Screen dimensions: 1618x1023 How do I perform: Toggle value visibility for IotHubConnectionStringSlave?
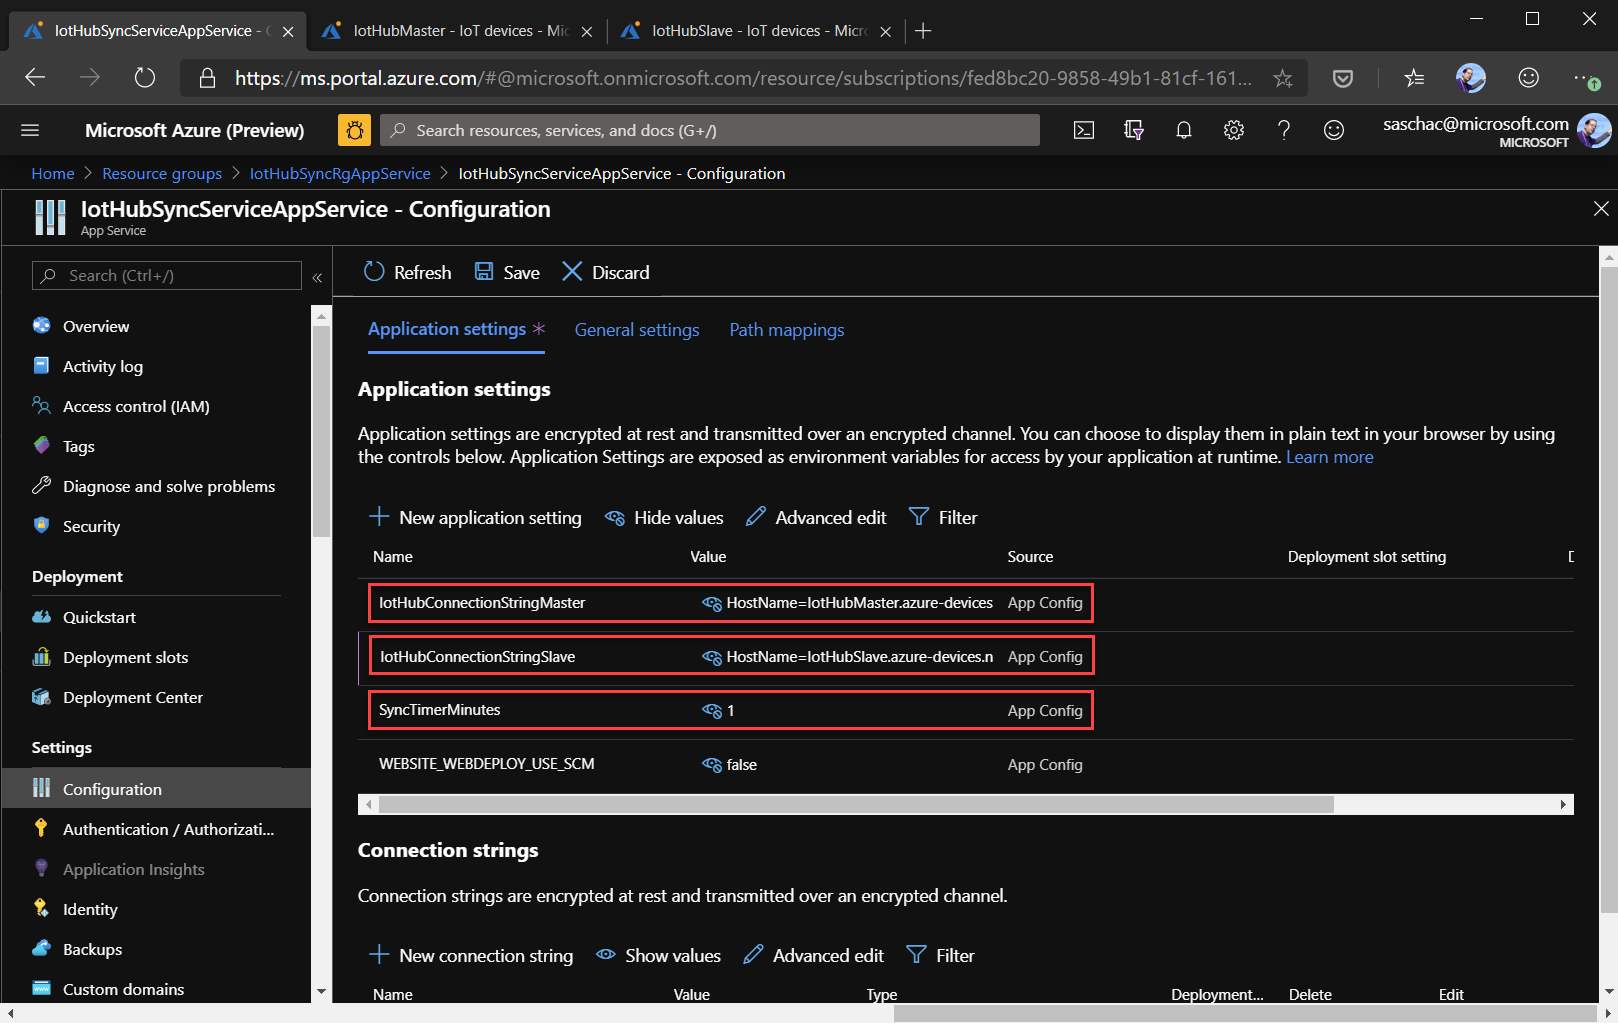click(x=711, y=657)
